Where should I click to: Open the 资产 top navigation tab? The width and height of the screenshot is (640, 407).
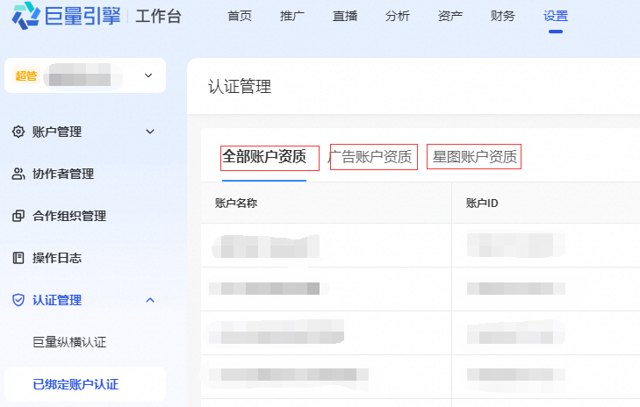pos(450,16)
